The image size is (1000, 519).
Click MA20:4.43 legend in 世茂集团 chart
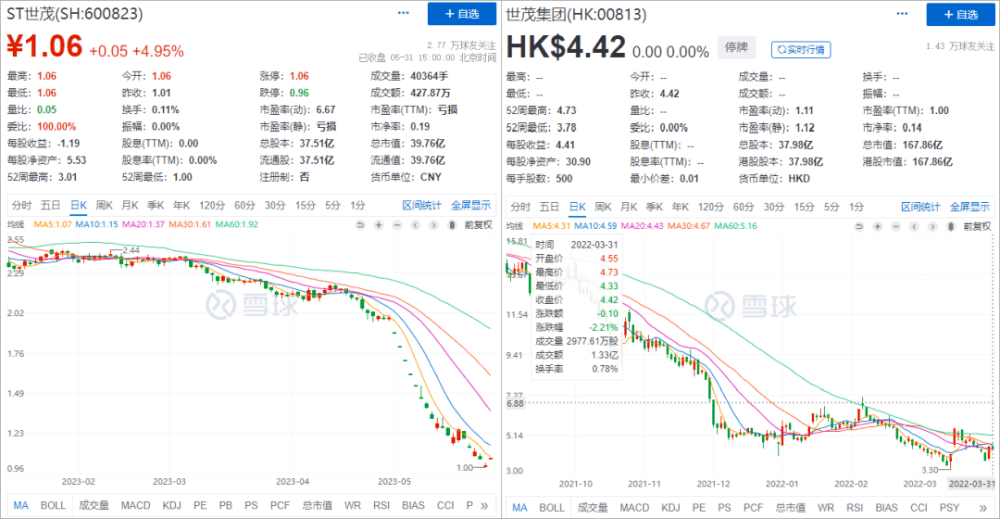coord(642,226)
